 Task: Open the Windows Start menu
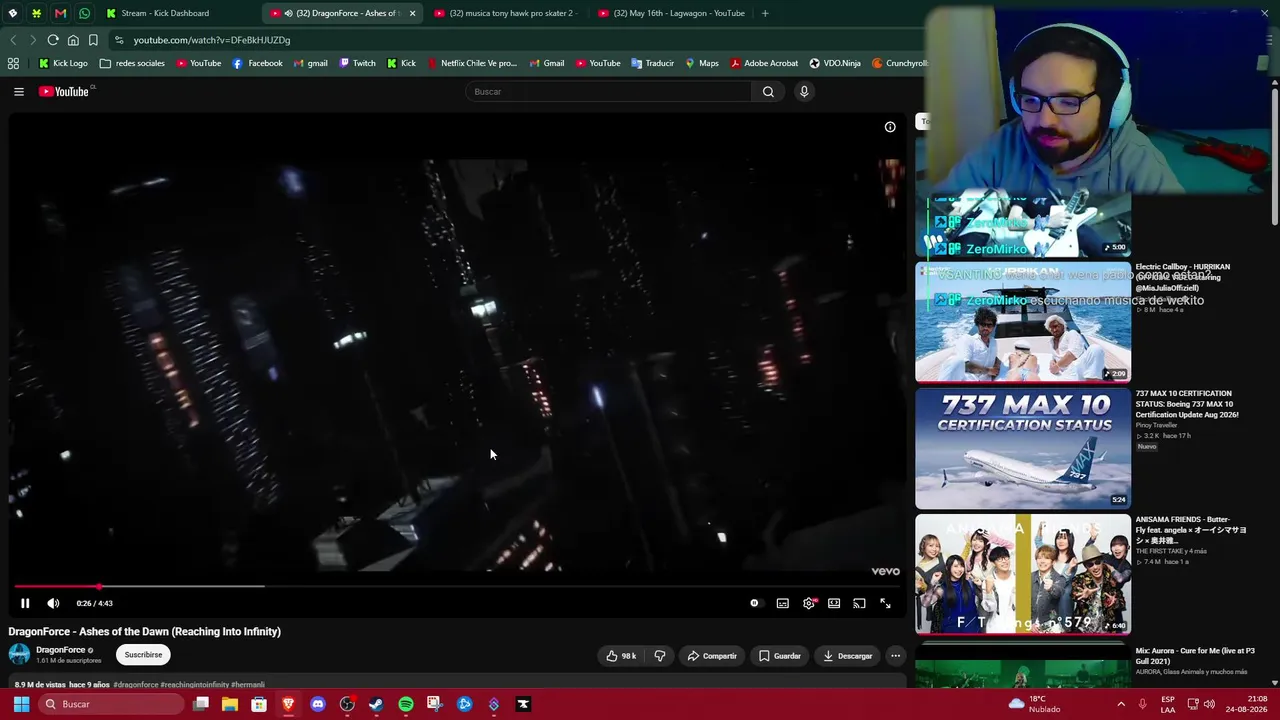(21, 704)
